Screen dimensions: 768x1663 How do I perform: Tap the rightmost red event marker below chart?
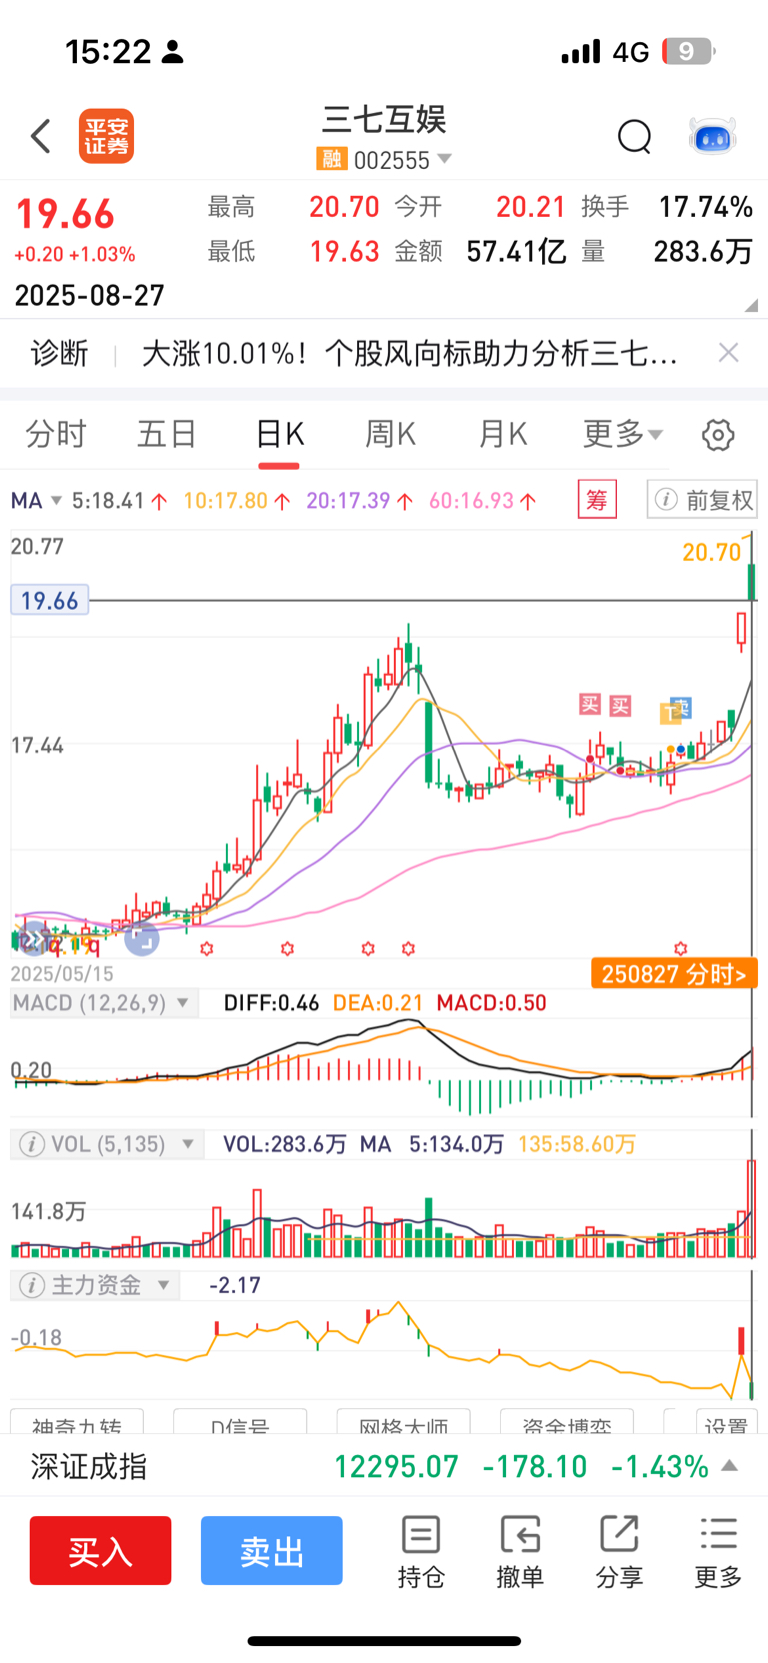(x=681, y=948)
